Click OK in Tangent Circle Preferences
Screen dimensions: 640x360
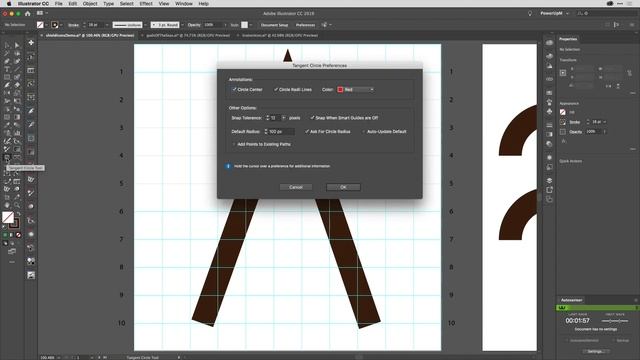click(x=343, y=187)
